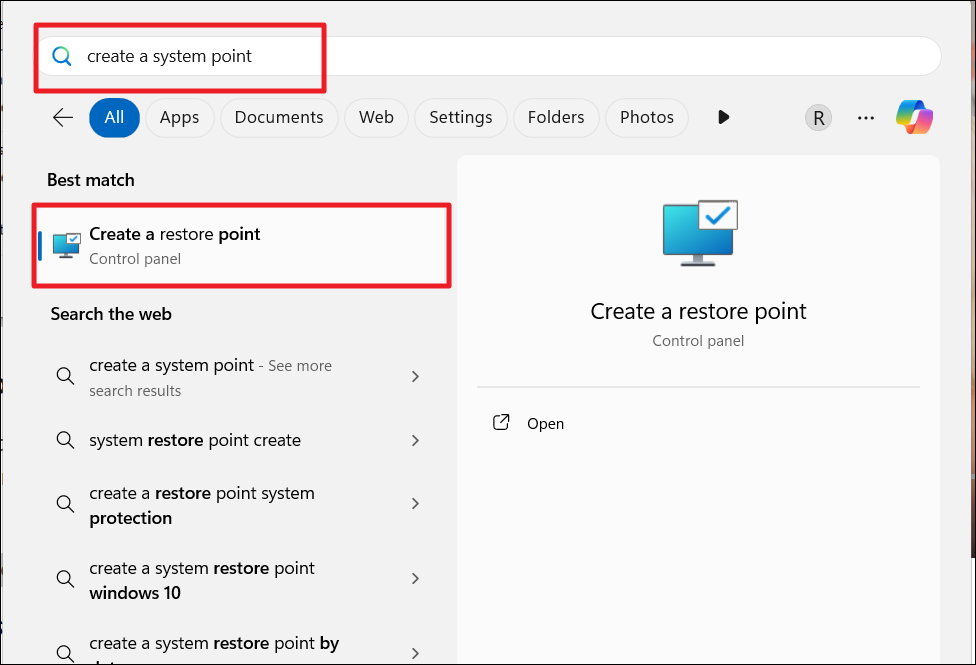Switch to the Apps filter tab
This screenshot has width=976, height=665.
point(179,118)
